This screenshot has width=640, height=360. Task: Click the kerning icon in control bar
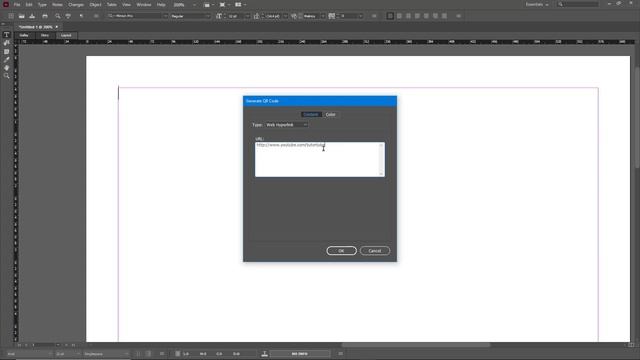point(294,16)
